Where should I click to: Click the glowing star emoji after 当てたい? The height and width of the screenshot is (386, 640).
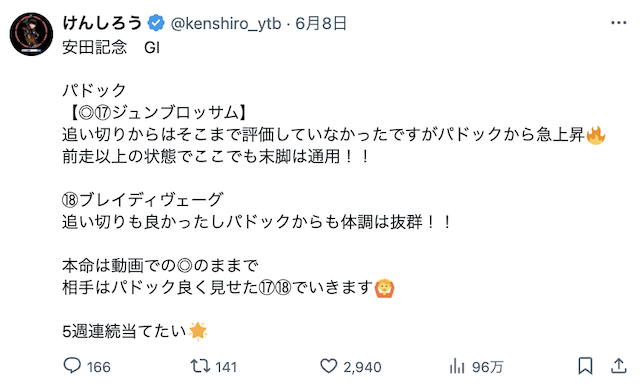tap(198, 331)
